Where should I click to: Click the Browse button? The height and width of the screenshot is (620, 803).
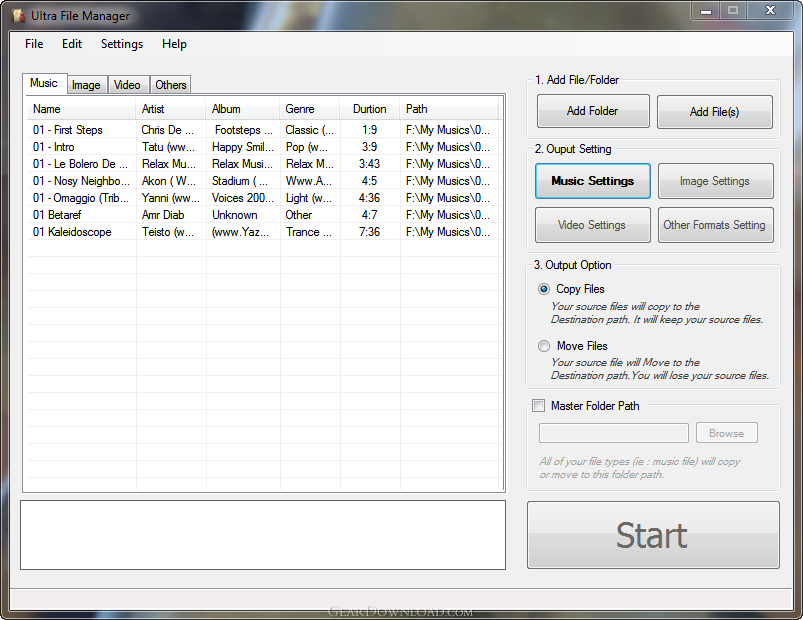[x=727, y=433]
